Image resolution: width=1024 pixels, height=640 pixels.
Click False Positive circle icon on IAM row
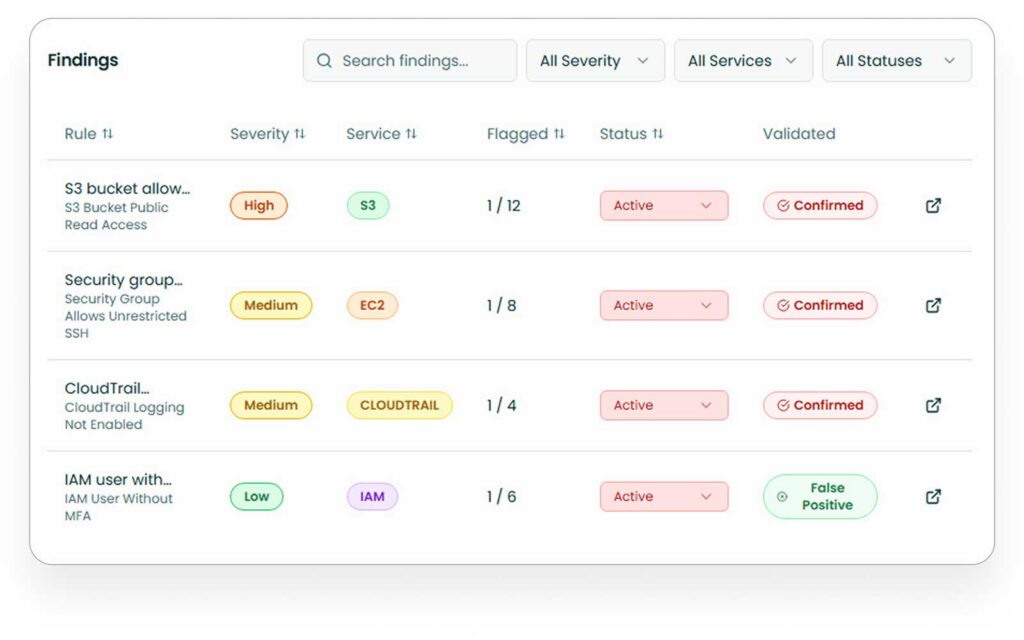[x=782, y=496]
